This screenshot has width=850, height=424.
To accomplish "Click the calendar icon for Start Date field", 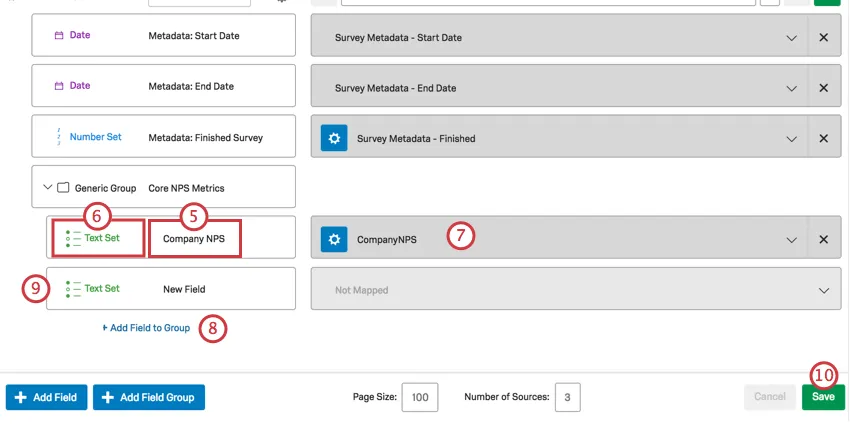I will (59, 36).
